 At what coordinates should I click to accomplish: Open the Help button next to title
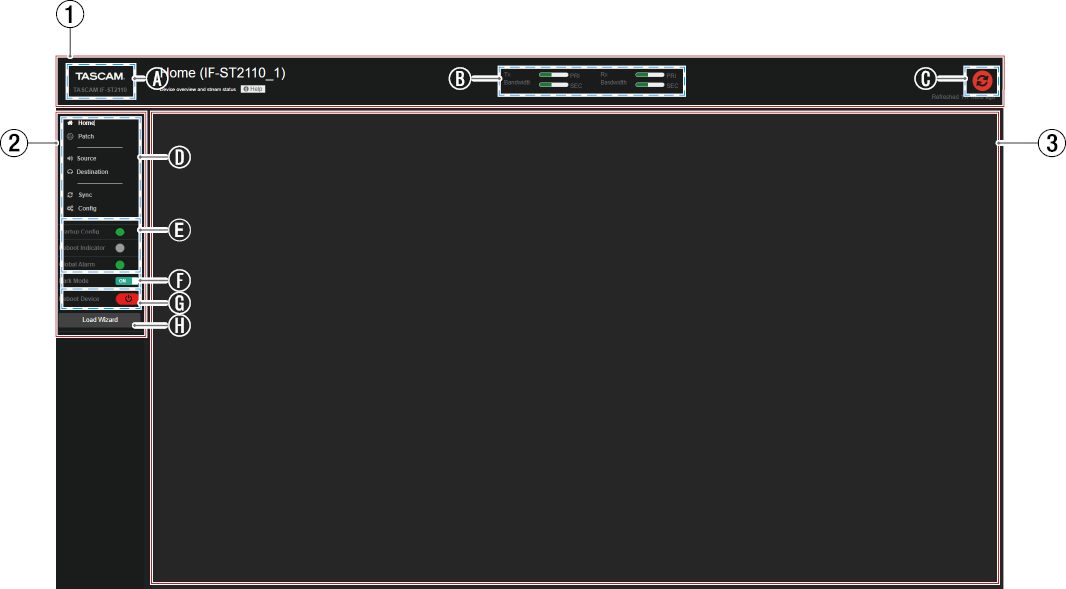pyautogui.click(x=253, y=89)
